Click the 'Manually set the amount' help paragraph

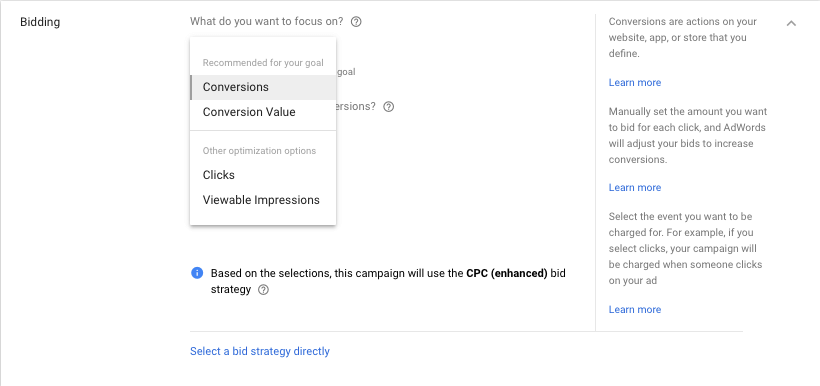pos(688,135)
